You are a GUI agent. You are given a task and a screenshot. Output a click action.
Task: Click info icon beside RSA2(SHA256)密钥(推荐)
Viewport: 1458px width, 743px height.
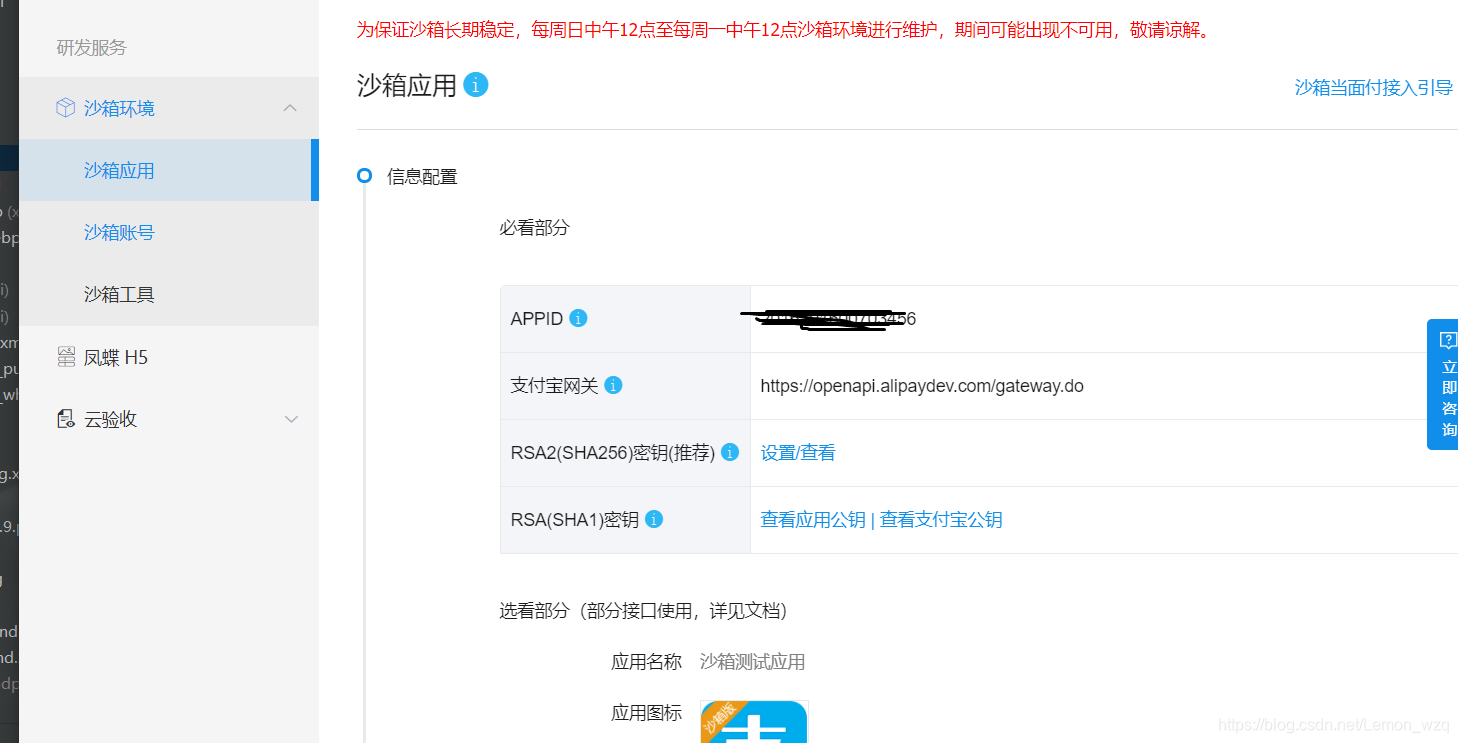pos(730,452)
